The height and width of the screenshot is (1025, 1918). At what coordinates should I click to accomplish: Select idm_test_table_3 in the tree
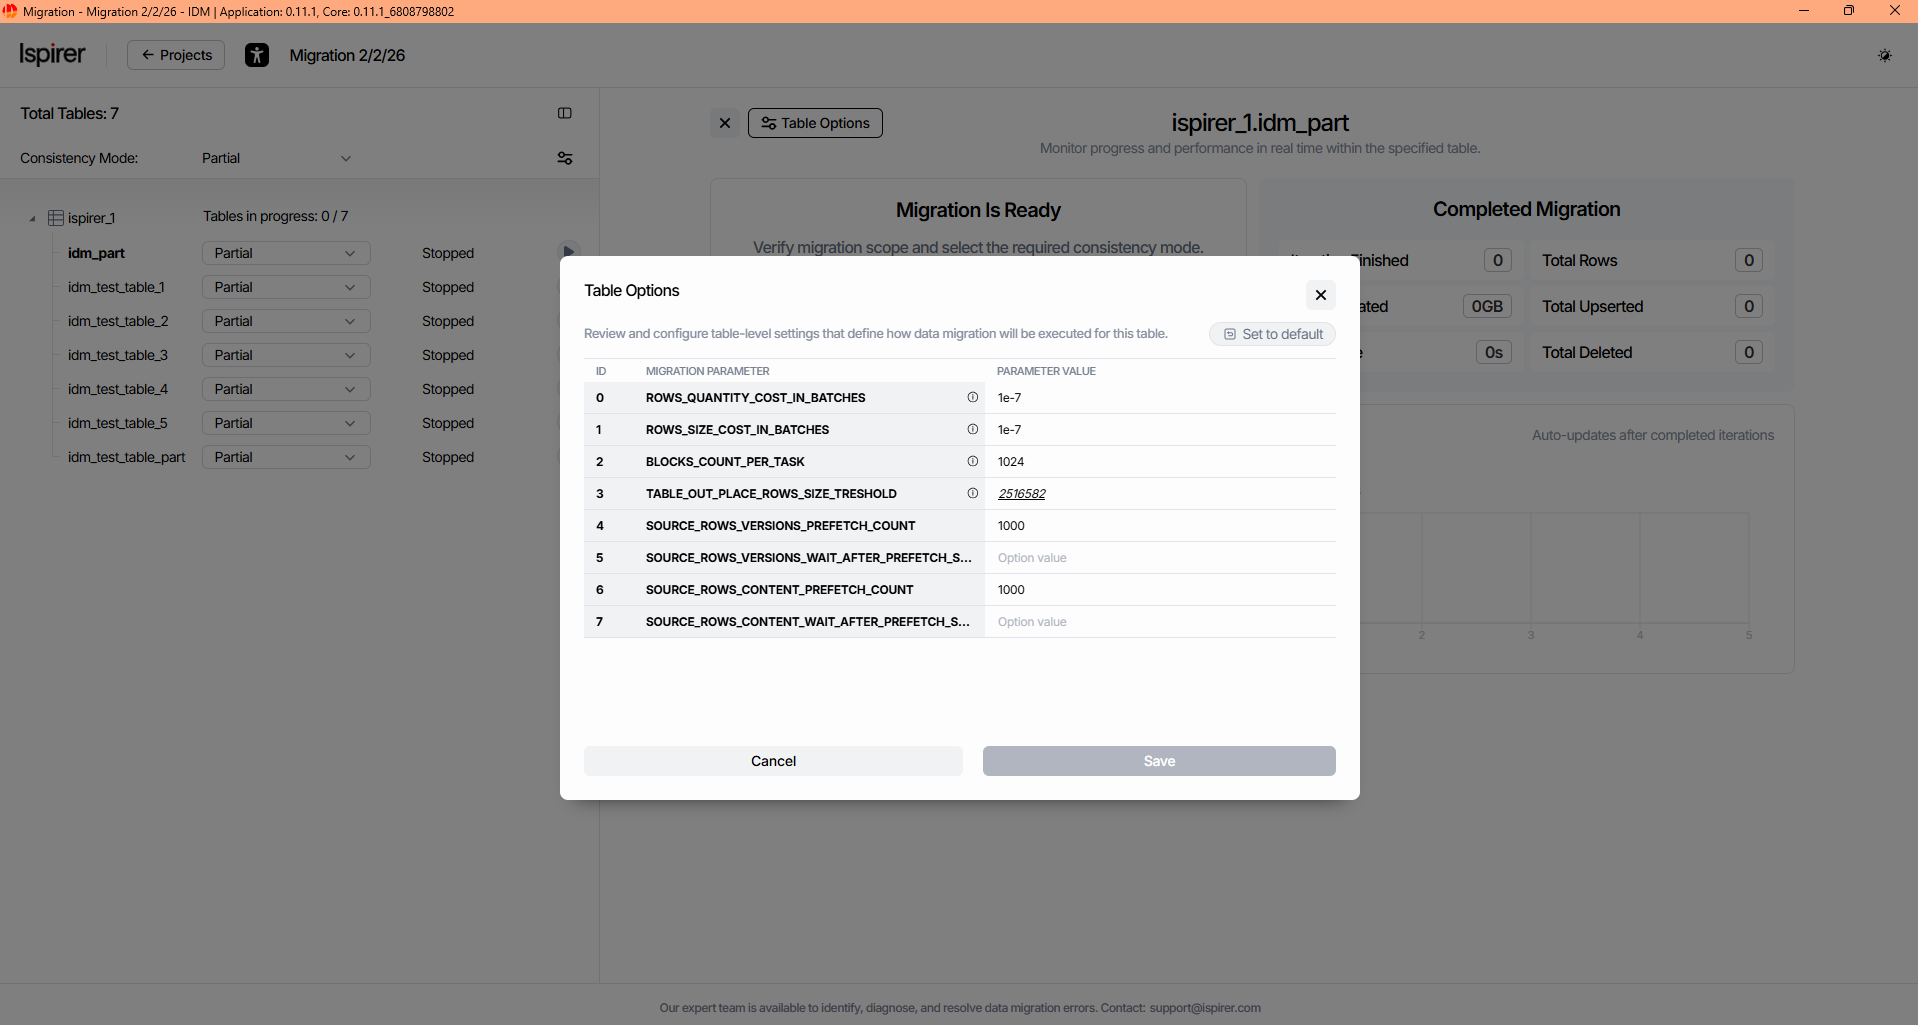click(118, 355)
